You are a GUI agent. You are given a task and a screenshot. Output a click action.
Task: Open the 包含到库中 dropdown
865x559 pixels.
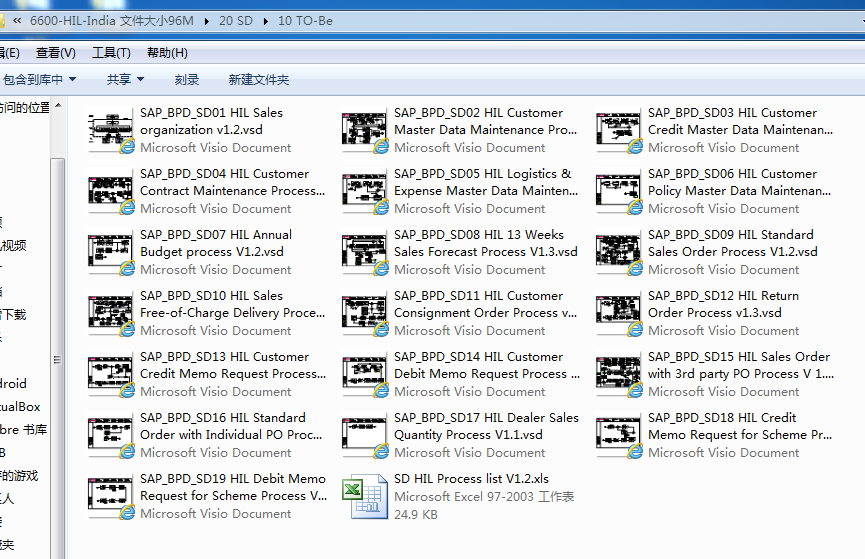pos(39,79)
